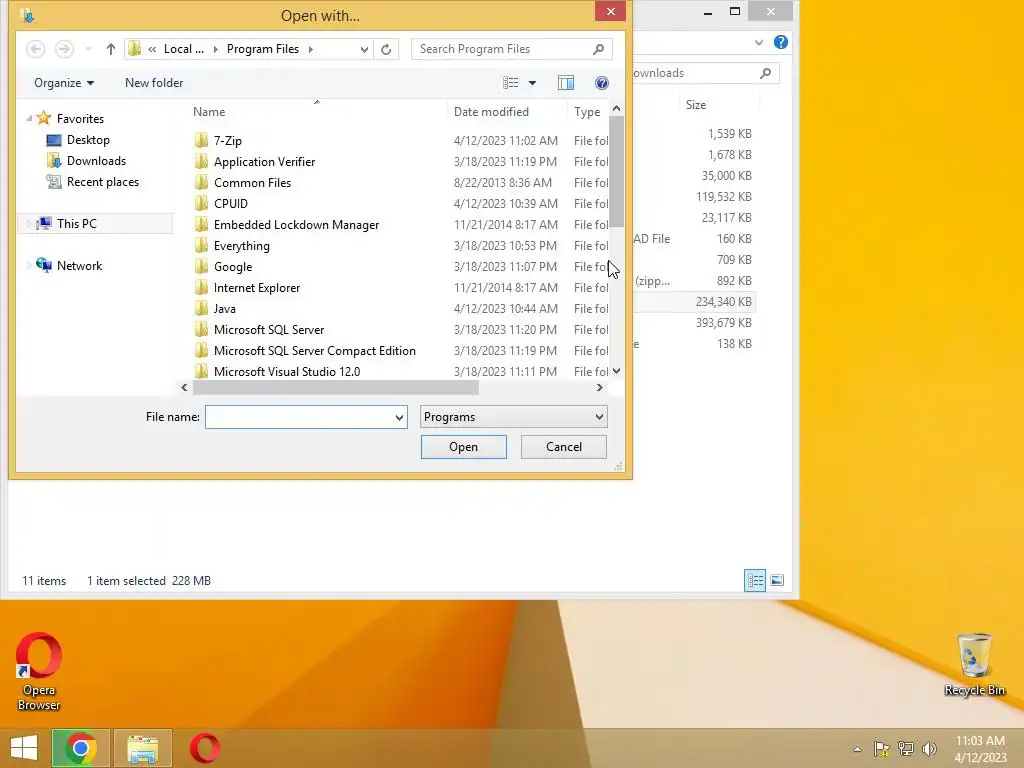Select the Recycle Bin desktop icon
This screenshot has height=768, width=1024.
(x=974, y=665)
